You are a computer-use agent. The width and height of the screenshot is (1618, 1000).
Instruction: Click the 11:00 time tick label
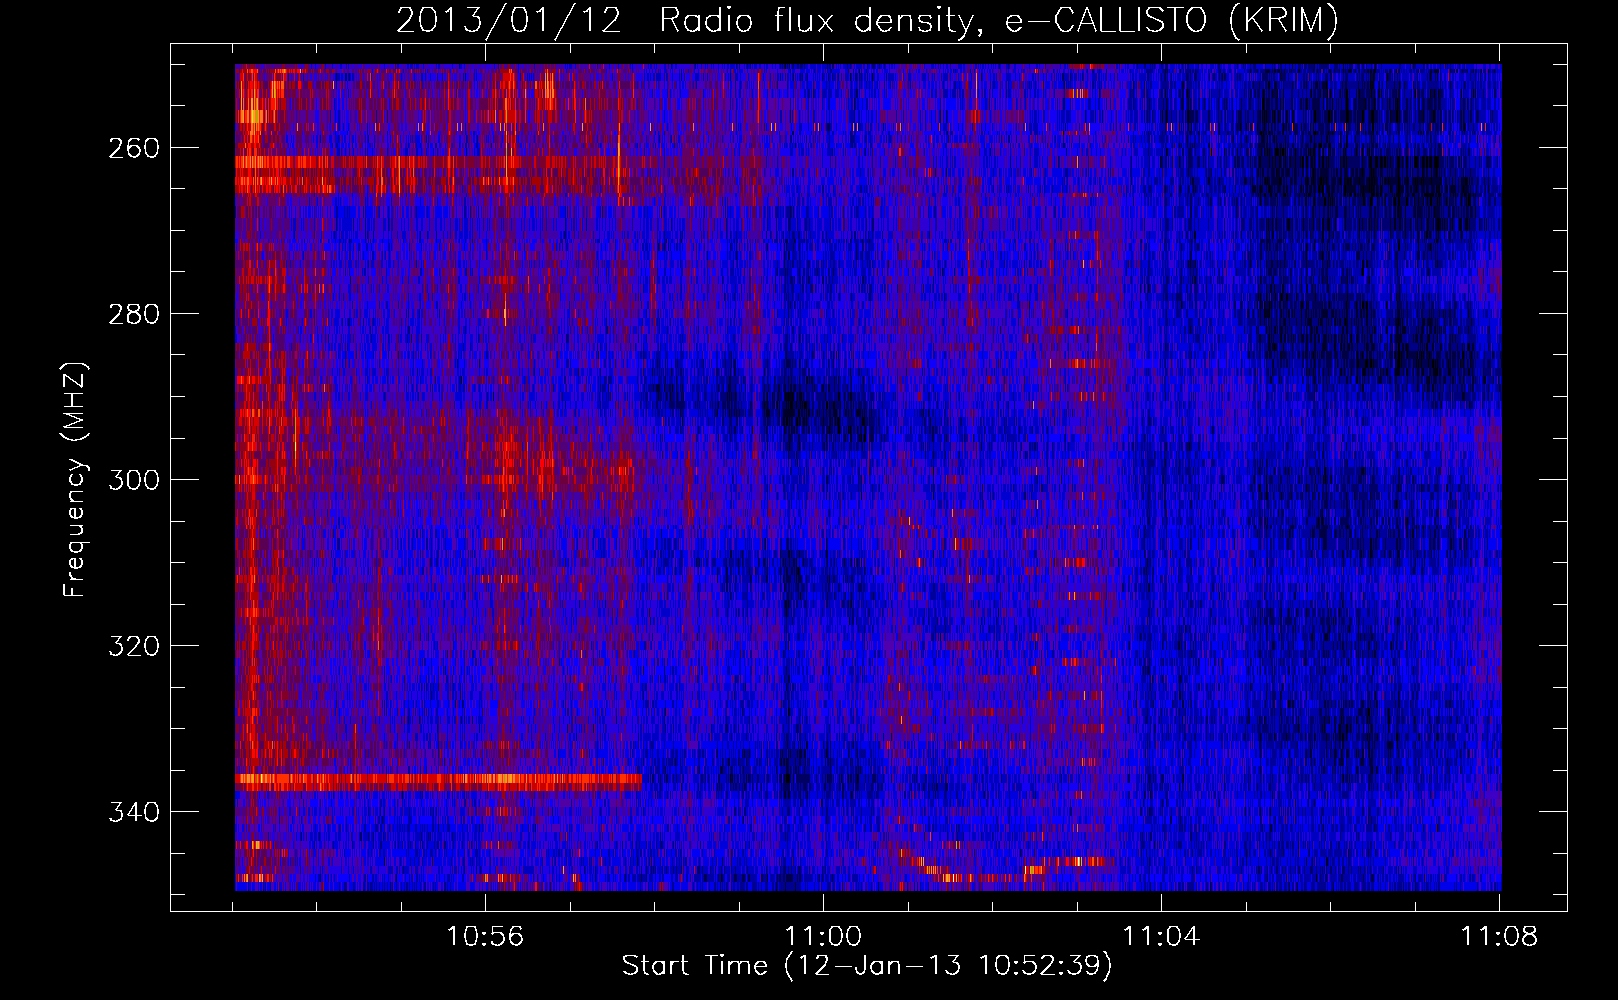coord(823,937)
